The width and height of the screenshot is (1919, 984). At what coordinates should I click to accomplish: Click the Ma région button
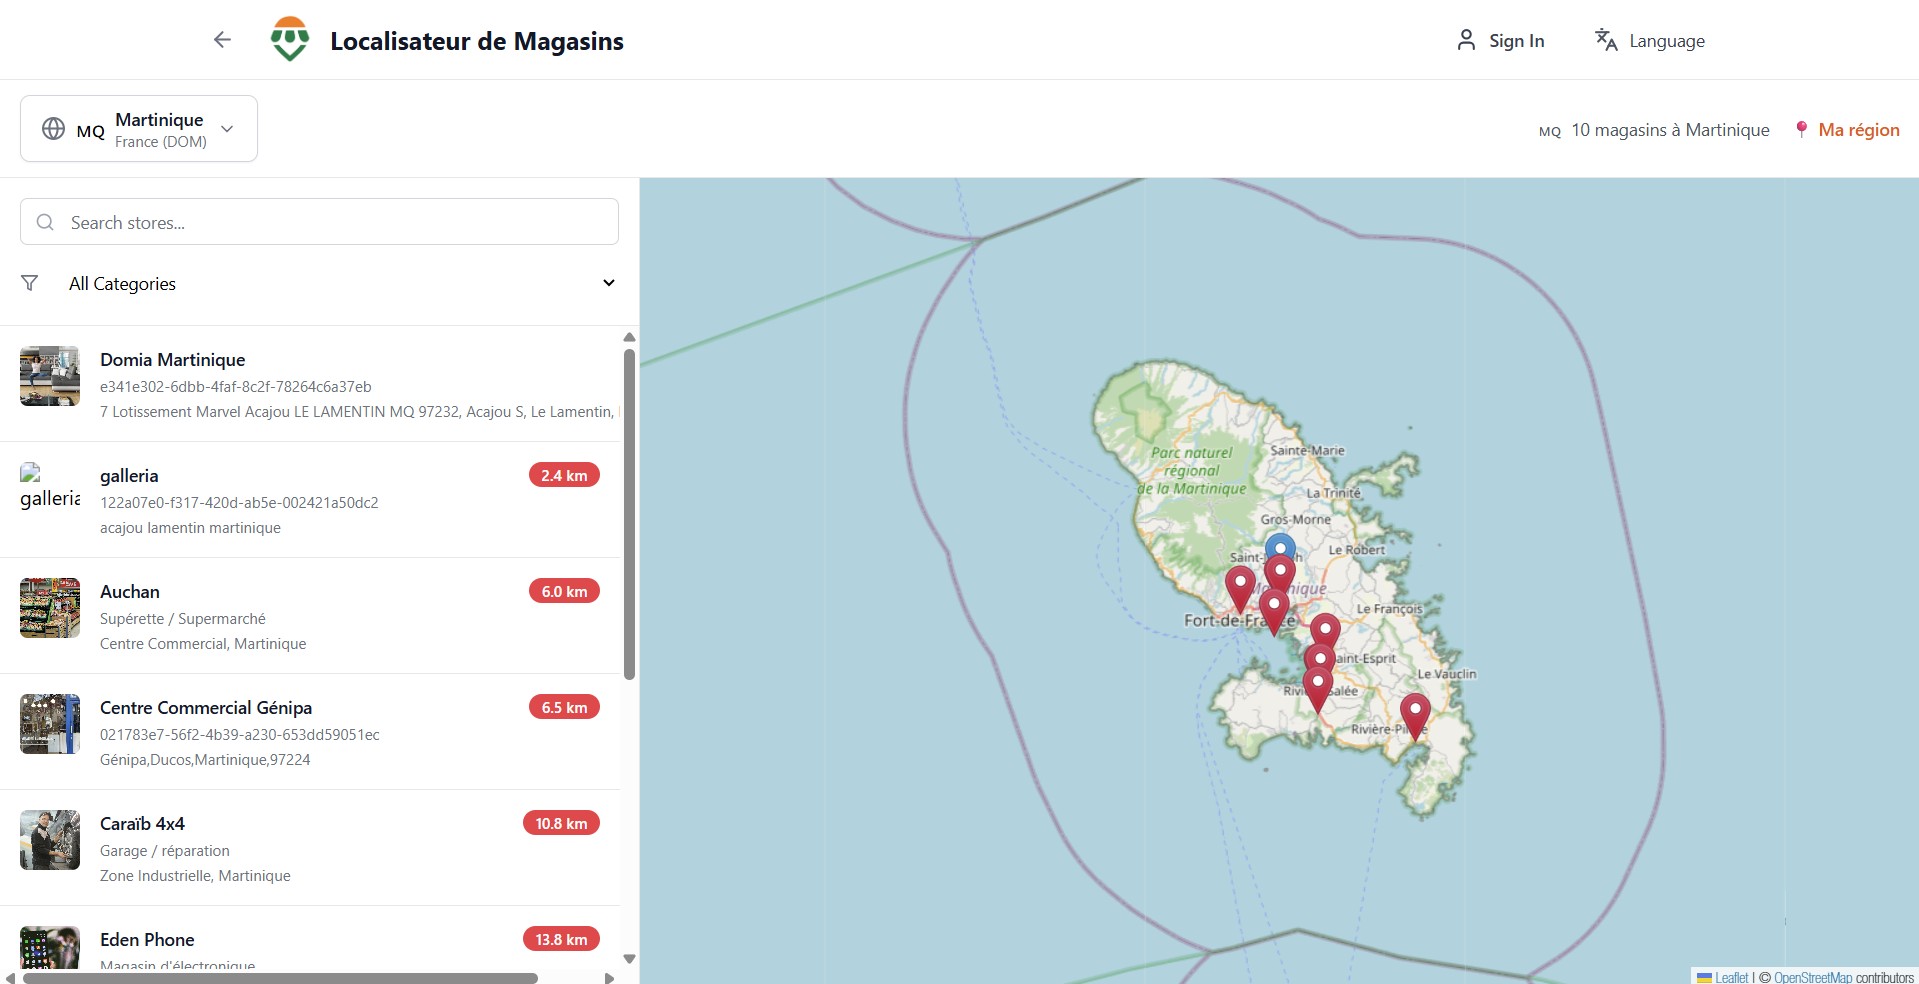[x=1847, y=130]
